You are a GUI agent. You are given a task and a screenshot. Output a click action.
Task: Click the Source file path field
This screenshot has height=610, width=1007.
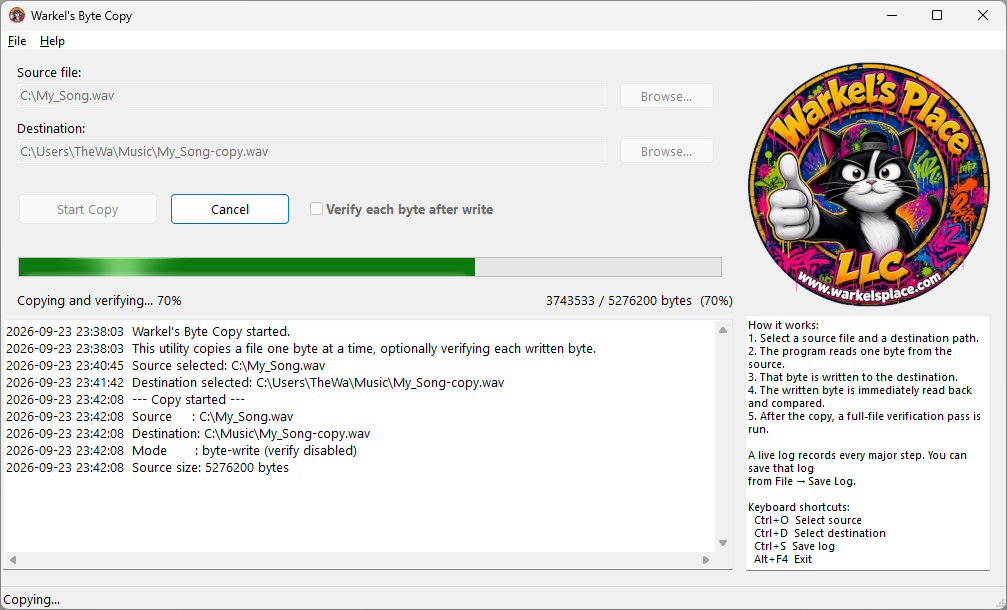[311, 96]
